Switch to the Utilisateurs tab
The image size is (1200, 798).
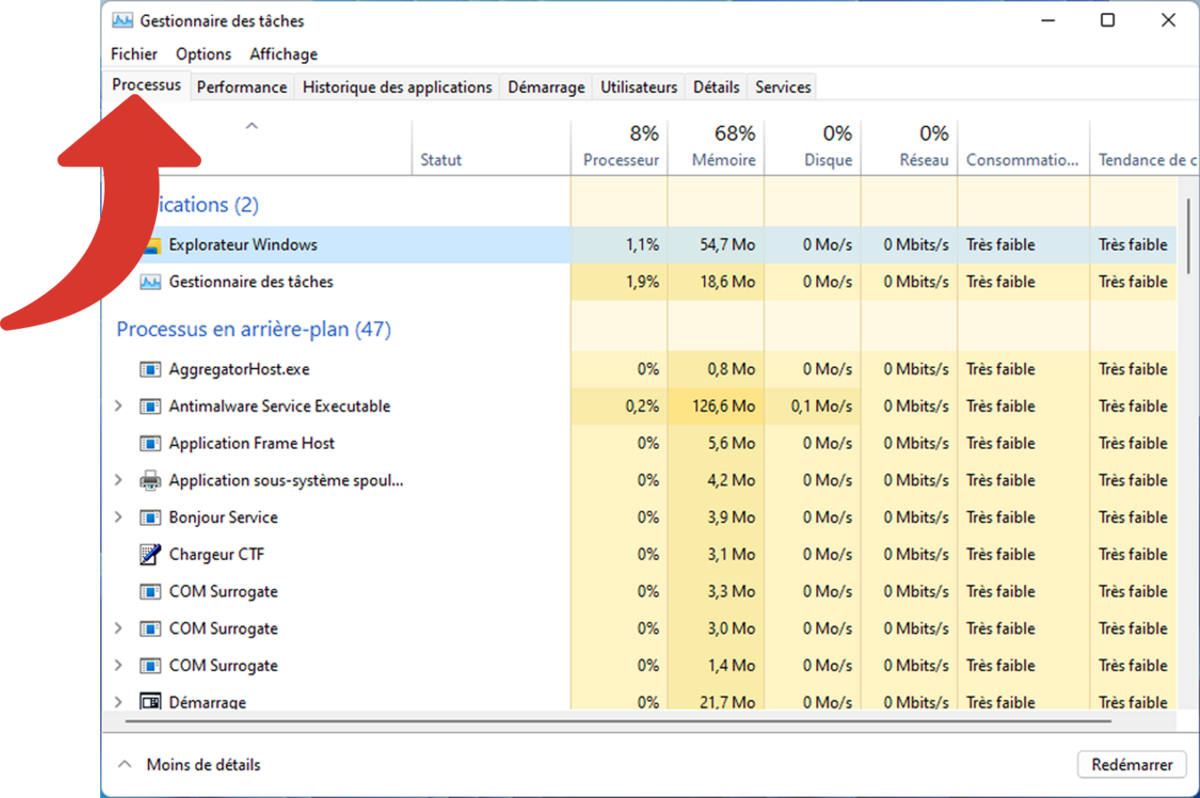click(639, 87)
